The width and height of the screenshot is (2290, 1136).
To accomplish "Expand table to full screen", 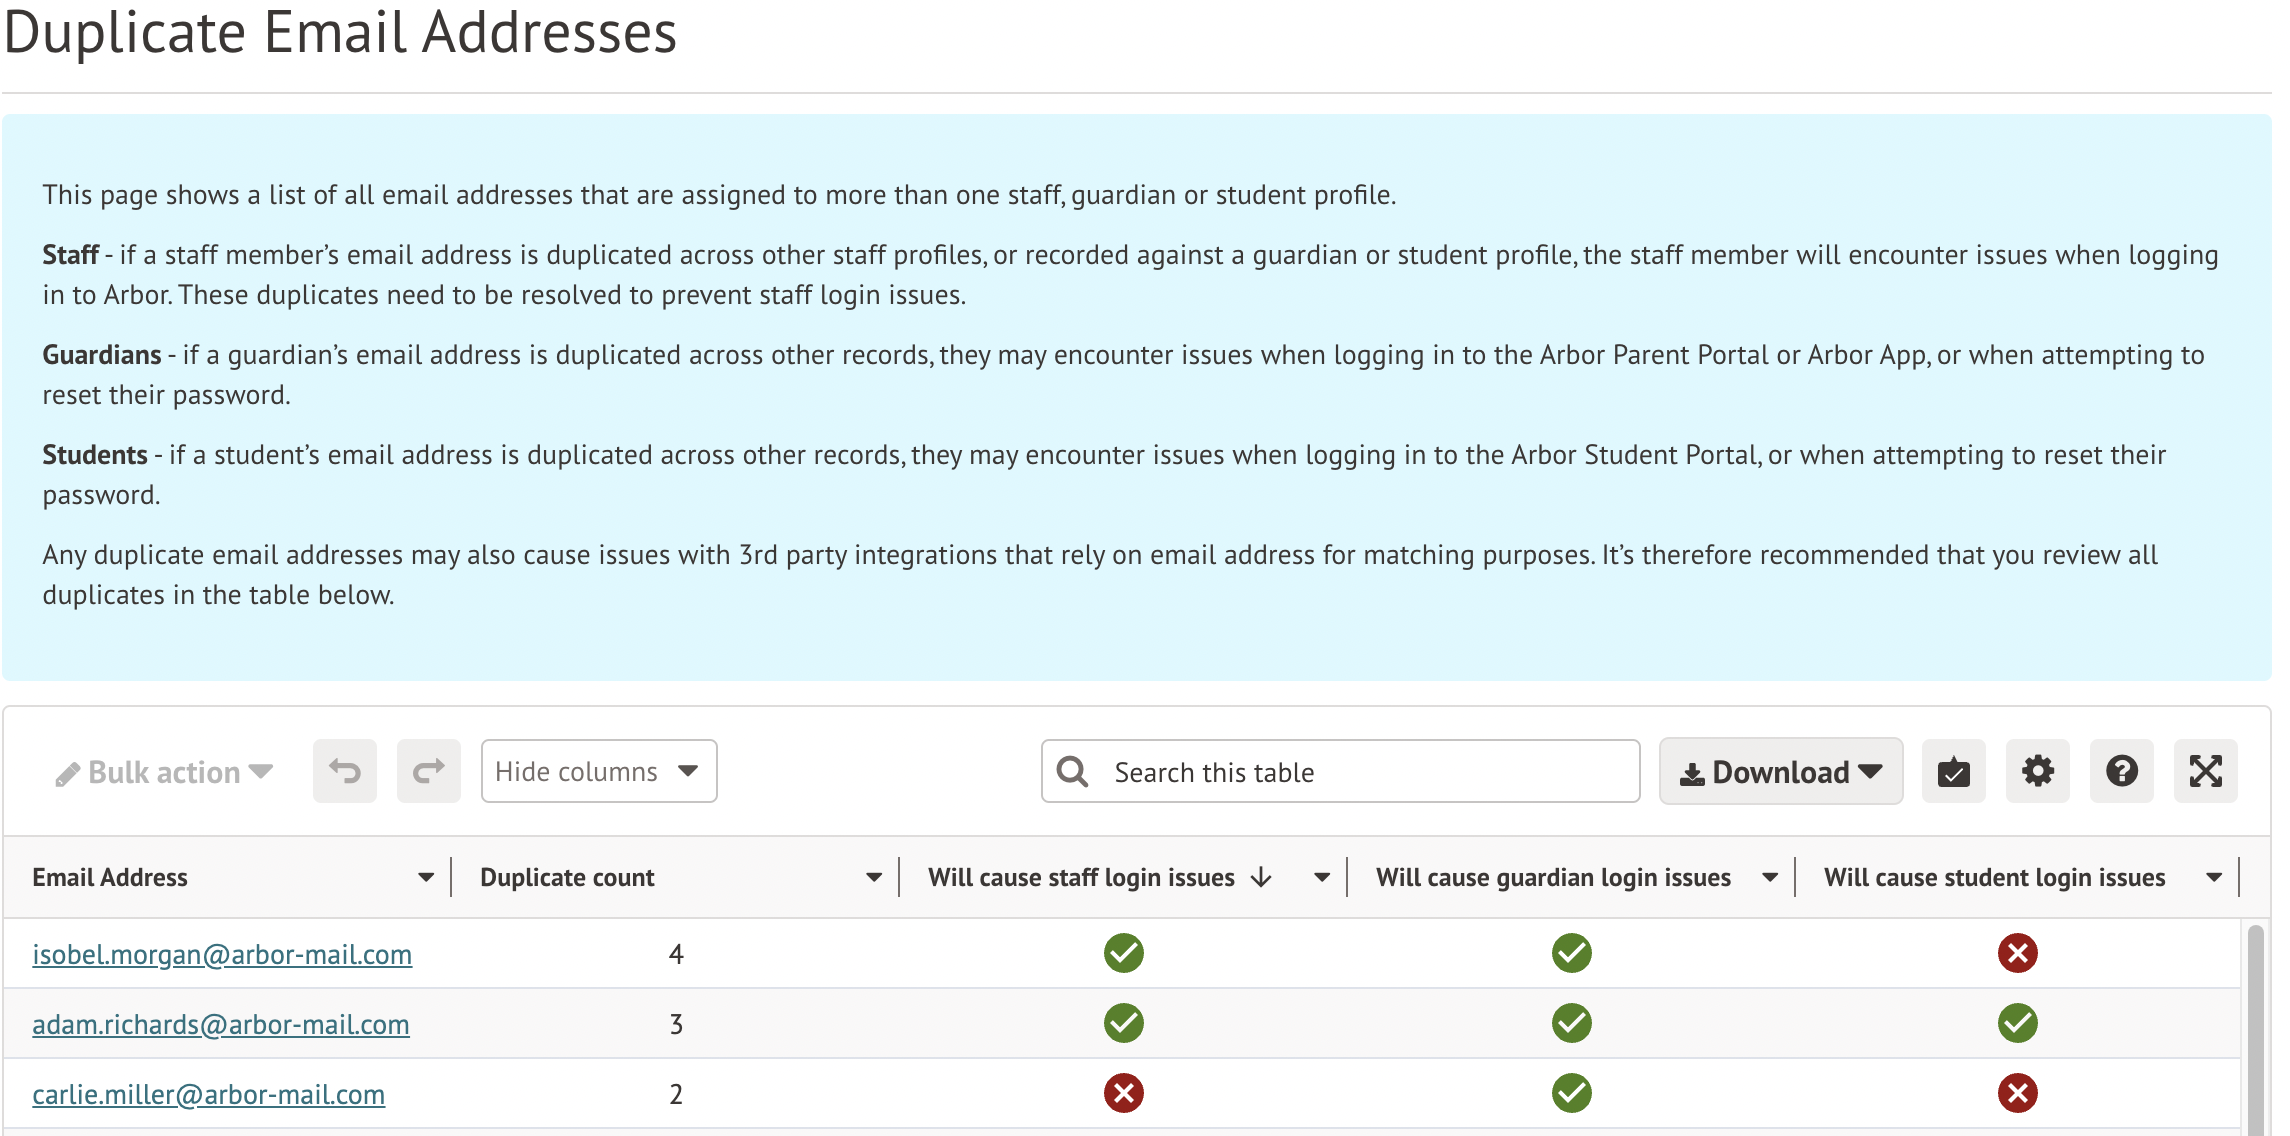I will 2205,771.
